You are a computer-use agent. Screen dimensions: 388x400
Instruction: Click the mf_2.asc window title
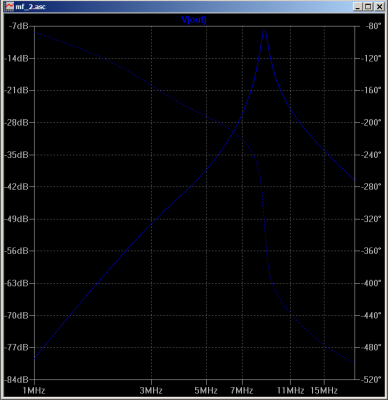tap(31, 6)
